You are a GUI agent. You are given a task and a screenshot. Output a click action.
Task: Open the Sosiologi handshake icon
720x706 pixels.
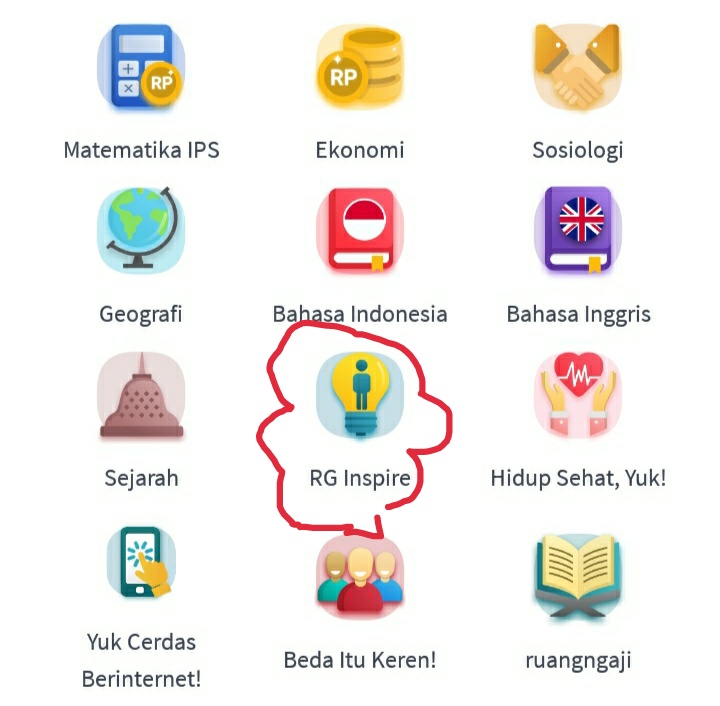coord(578,67)
